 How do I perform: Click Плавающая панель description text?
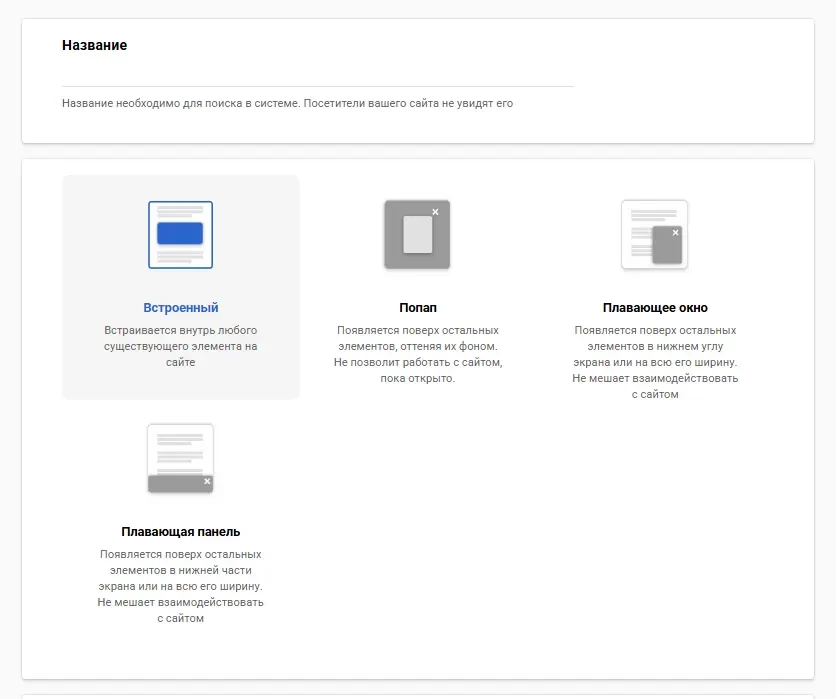(180, 586)
